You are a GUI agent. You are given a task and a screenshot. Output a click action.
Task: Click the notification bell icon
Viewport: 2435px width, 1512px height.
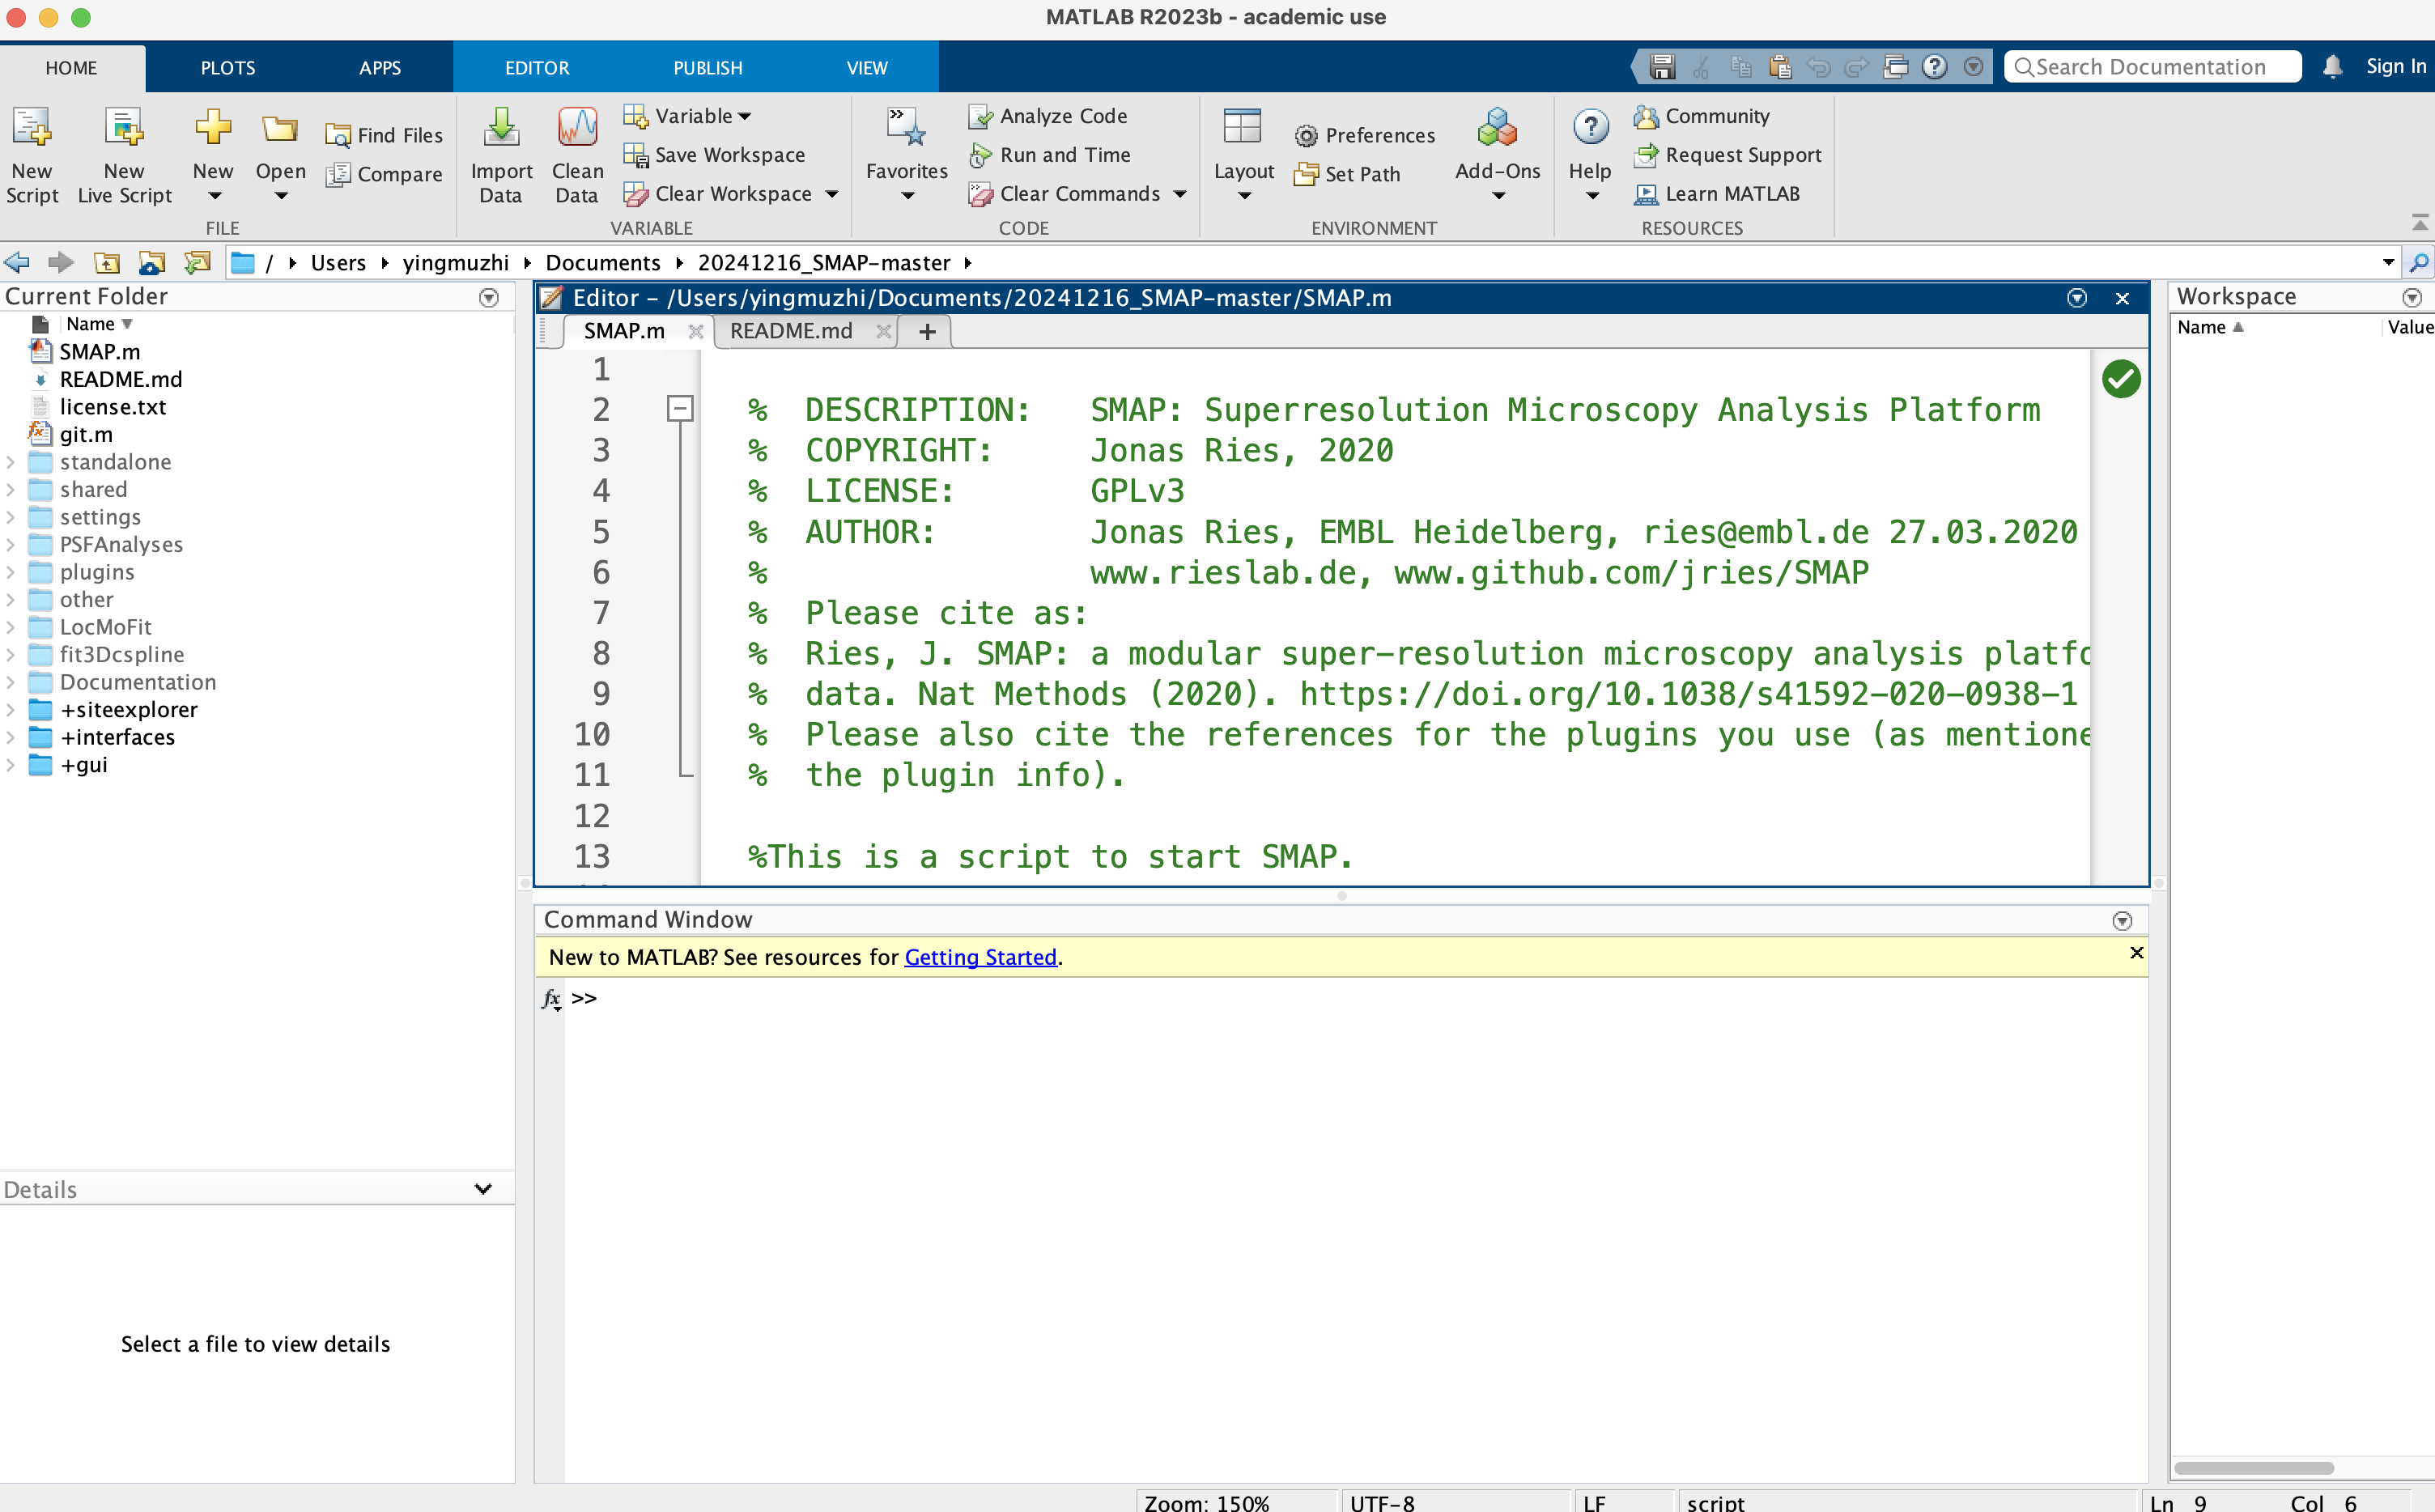[2332, 67]
